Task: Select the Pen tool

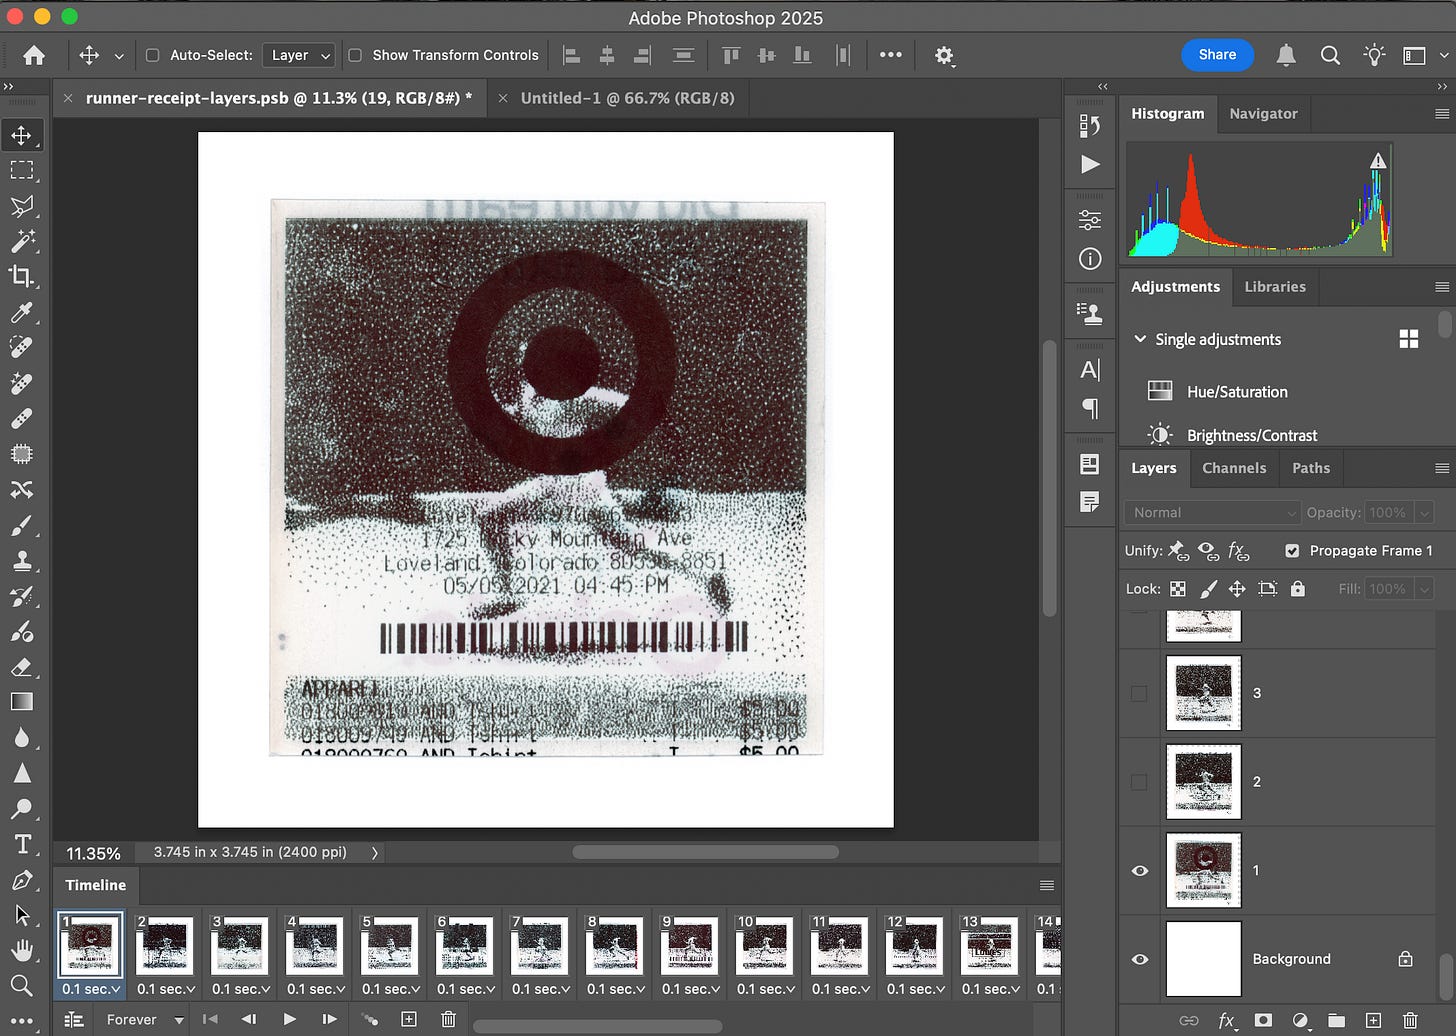Action: click(22, 880)
